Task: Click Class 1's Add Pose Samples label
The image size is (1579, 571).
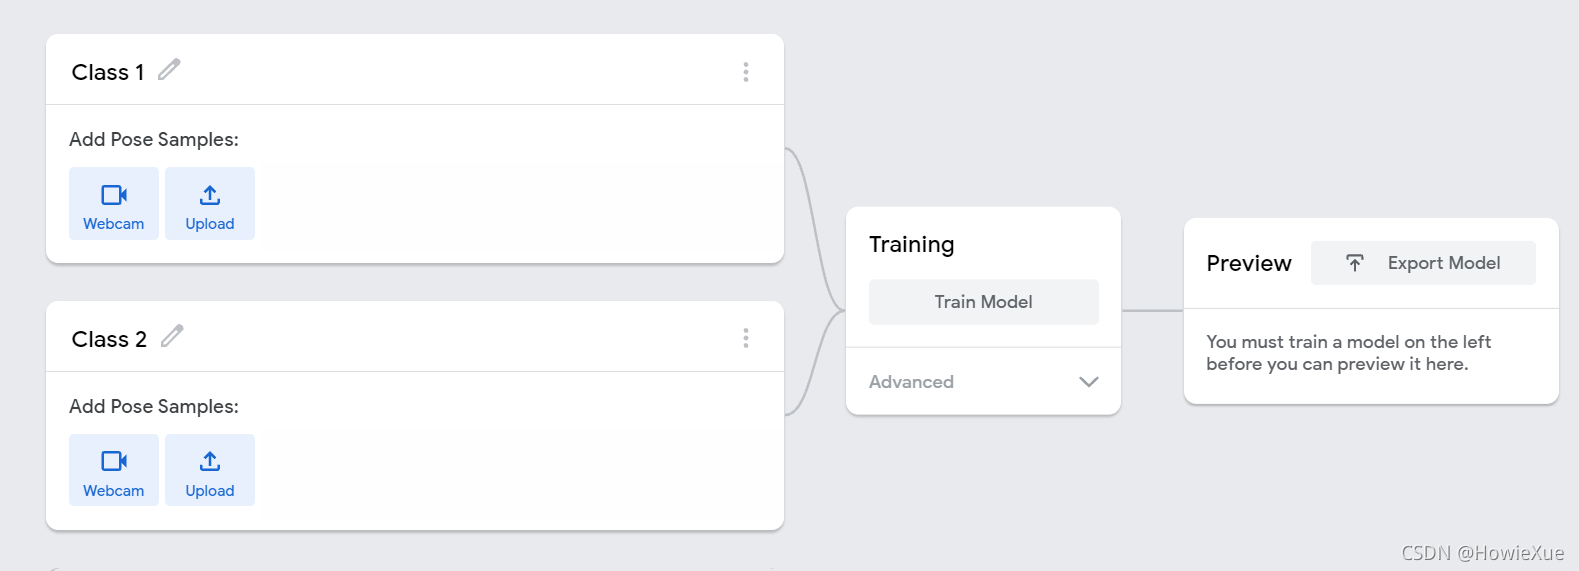Action: (154, 140)
